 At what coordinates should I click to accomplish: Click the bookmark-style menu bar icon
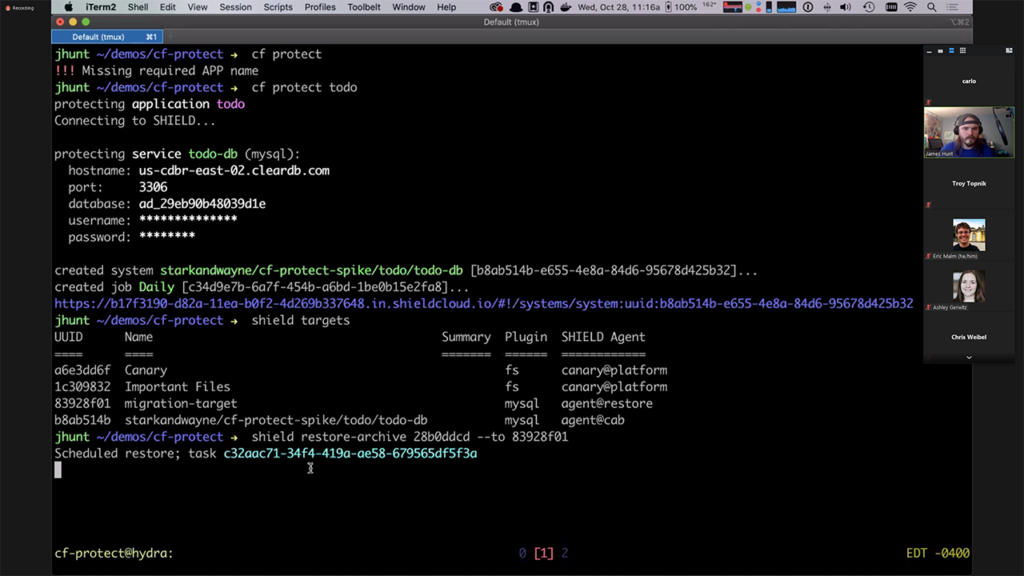(533, 7)
